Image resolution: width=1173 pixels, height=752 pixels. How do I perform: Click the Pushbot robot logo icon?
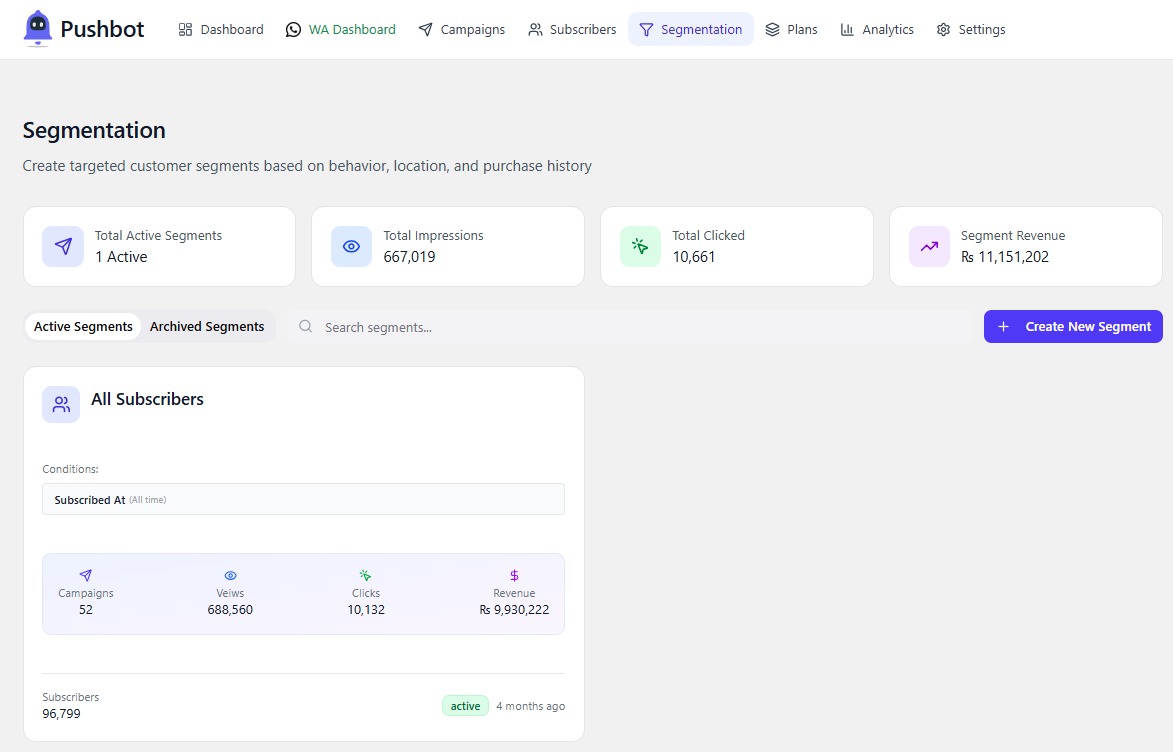(x=37, y=28)
